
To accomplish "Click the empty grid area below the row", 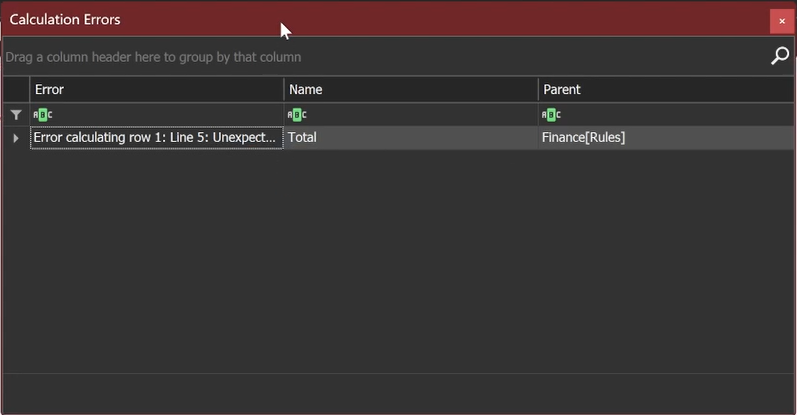I will pos(400,260).
